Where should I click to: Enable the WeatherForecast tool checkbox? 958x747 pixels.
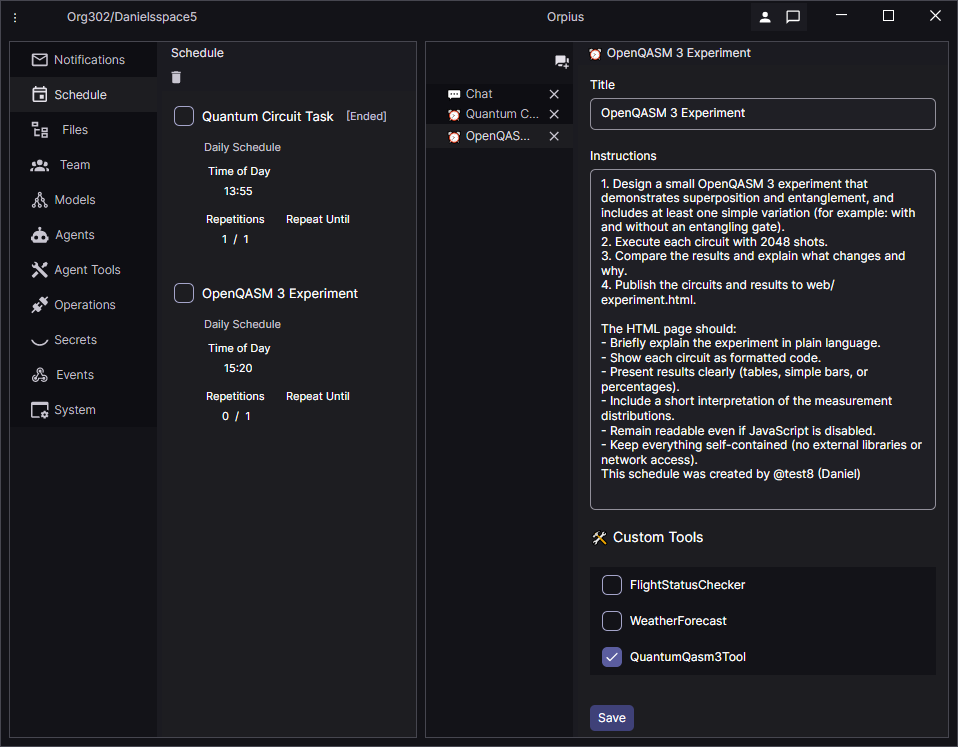[x=612, y=621]
